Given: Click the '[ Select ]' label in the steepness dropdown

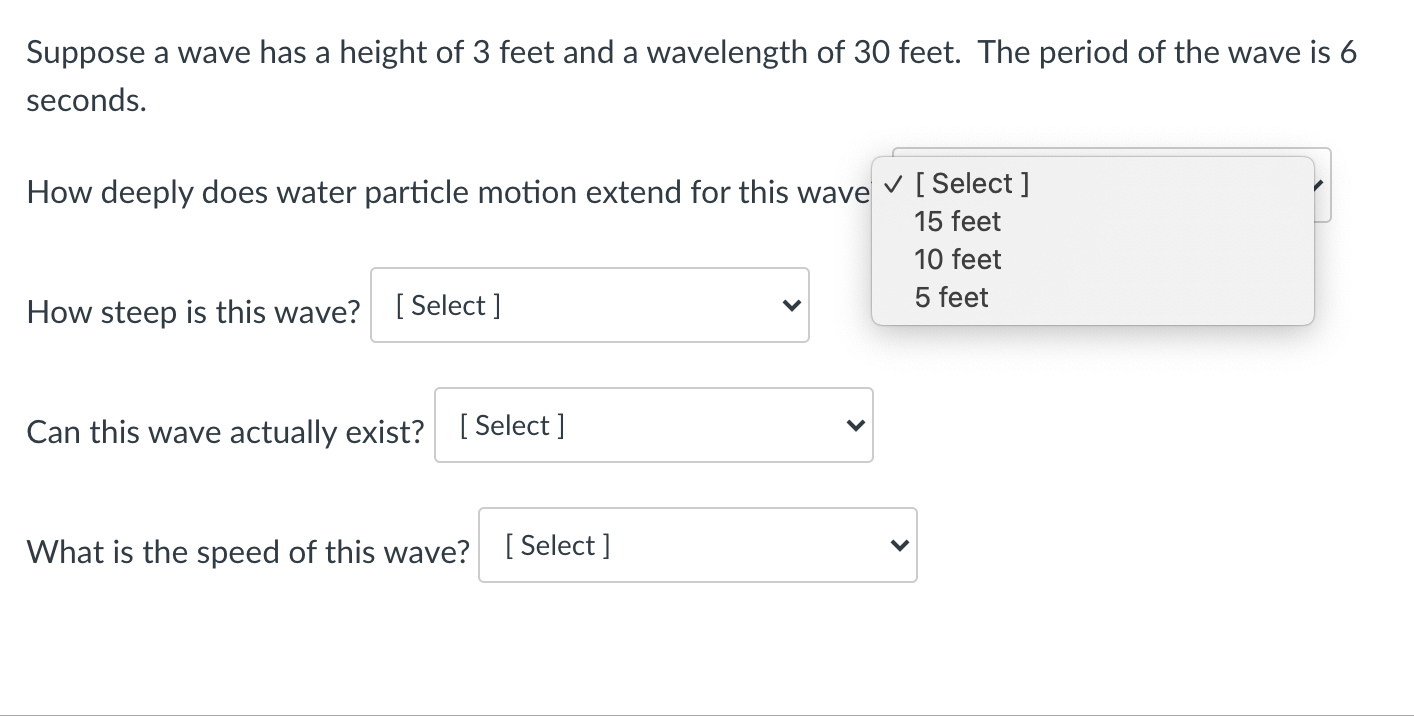Looking at the screenshot, I should (x=446, y=305).
